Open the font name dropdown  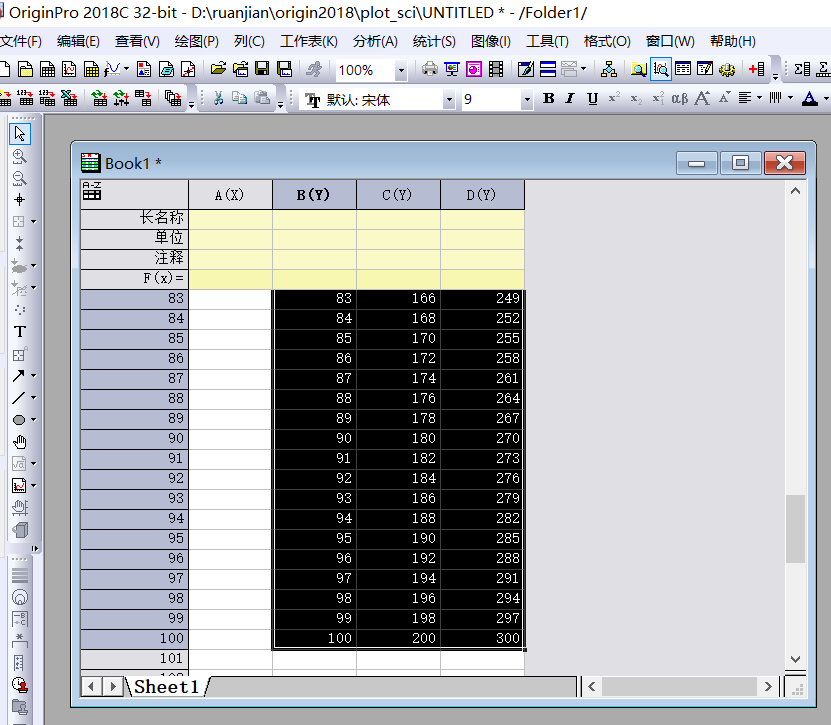(x=449, y=99)
